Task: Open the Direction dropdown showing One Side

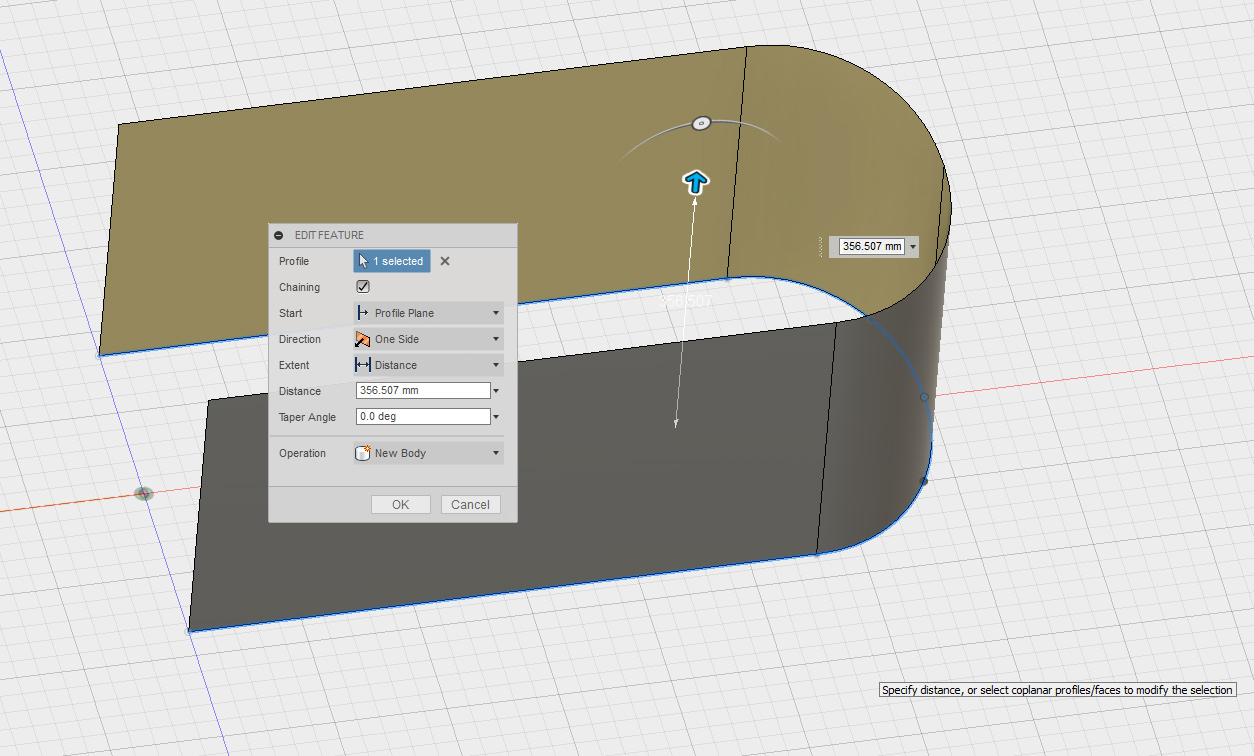Action: pos(429,339)
